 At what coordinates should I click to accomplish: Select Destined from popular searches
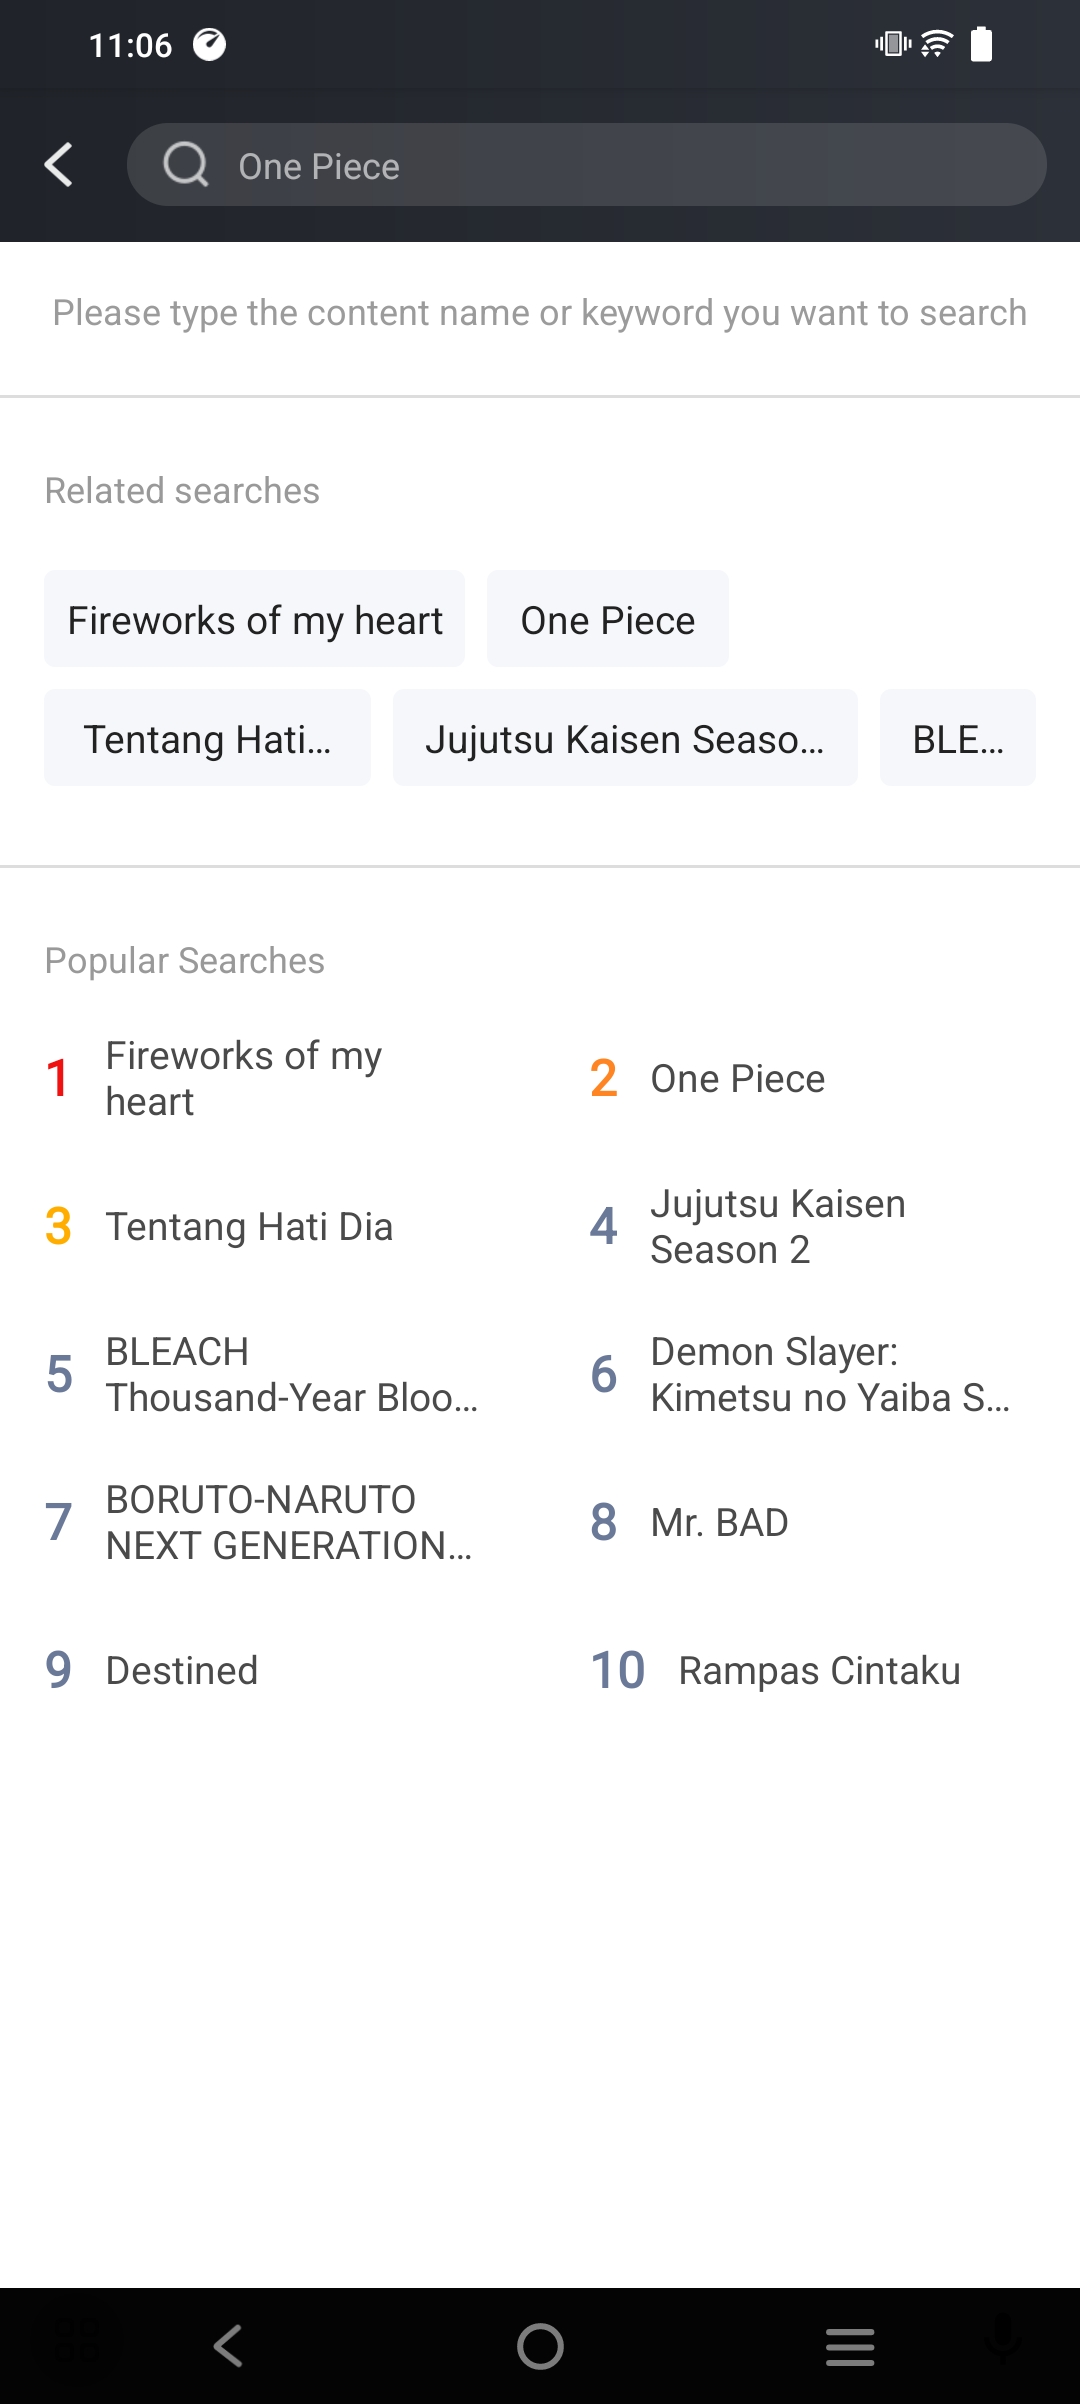[181, 1671]
